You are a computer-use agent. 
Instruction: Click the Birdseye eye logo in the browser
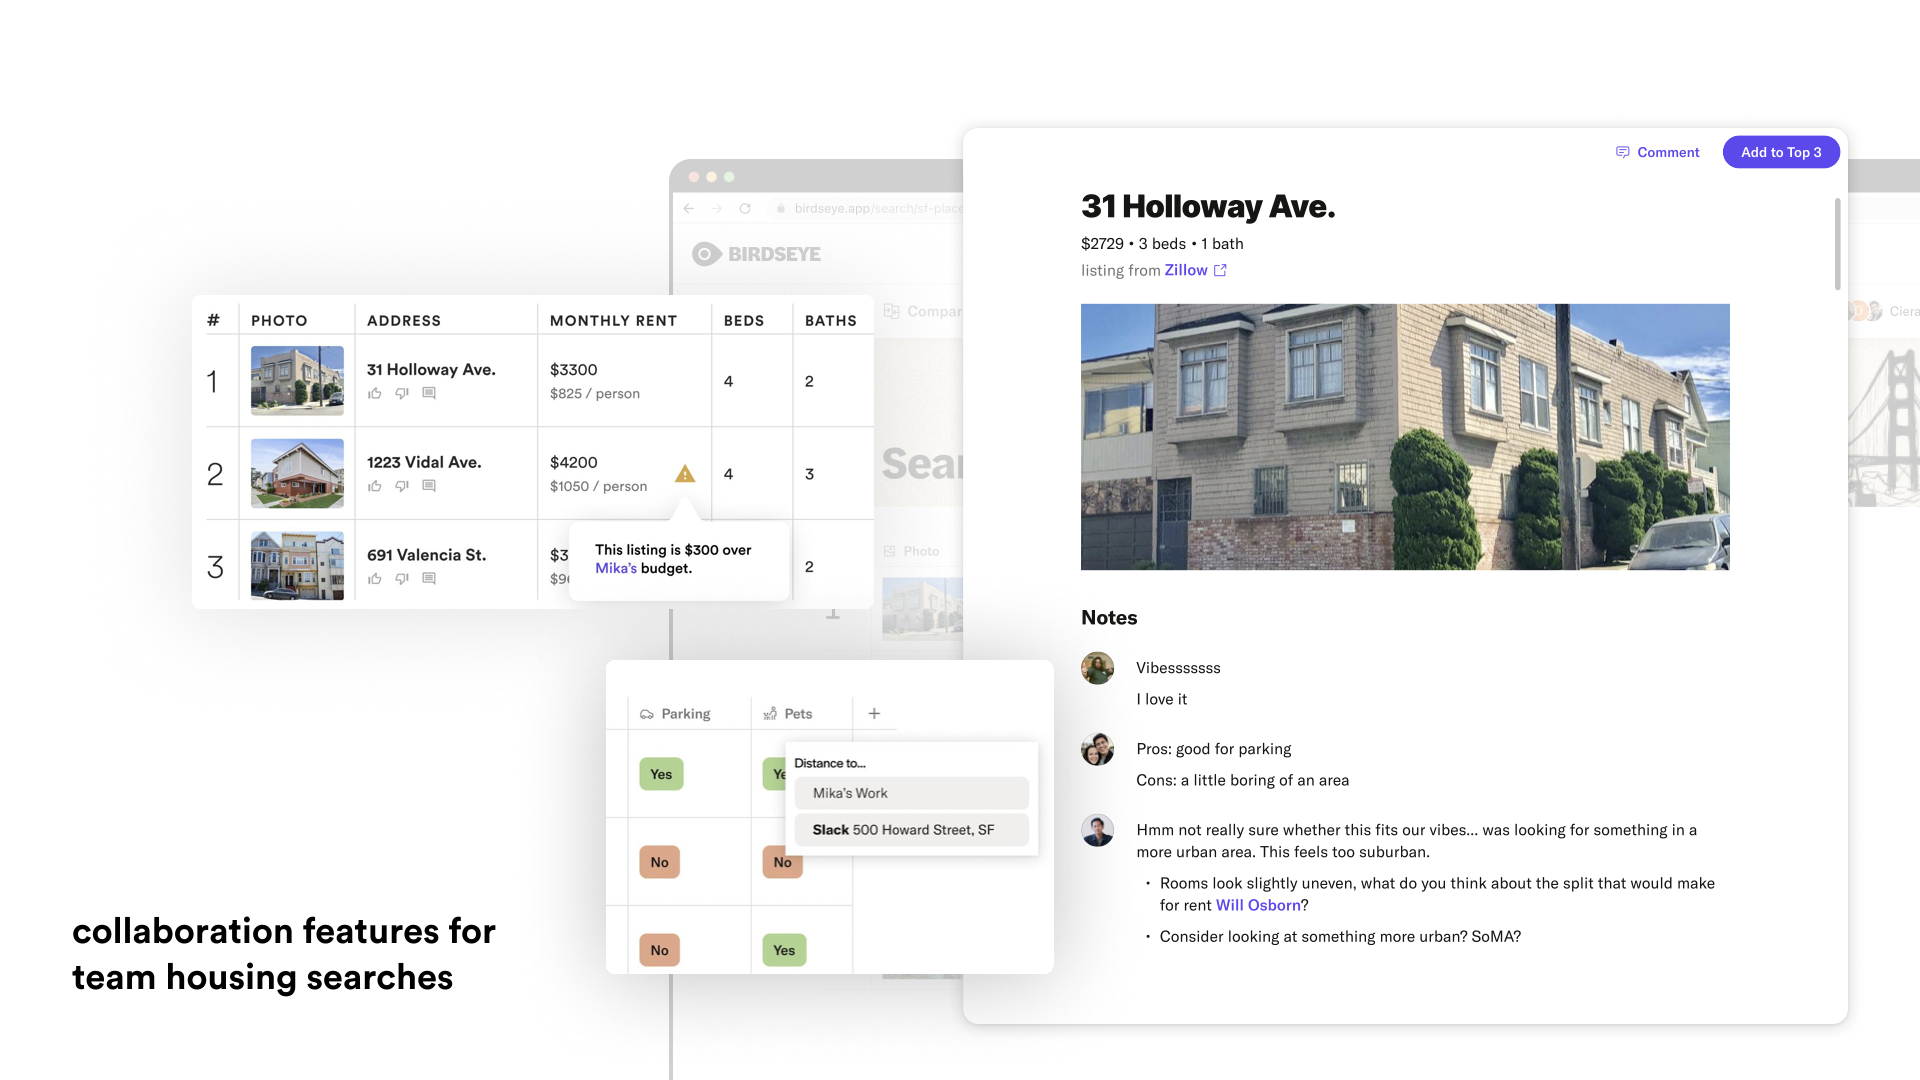pyautogui.click(x=706, y=254)
